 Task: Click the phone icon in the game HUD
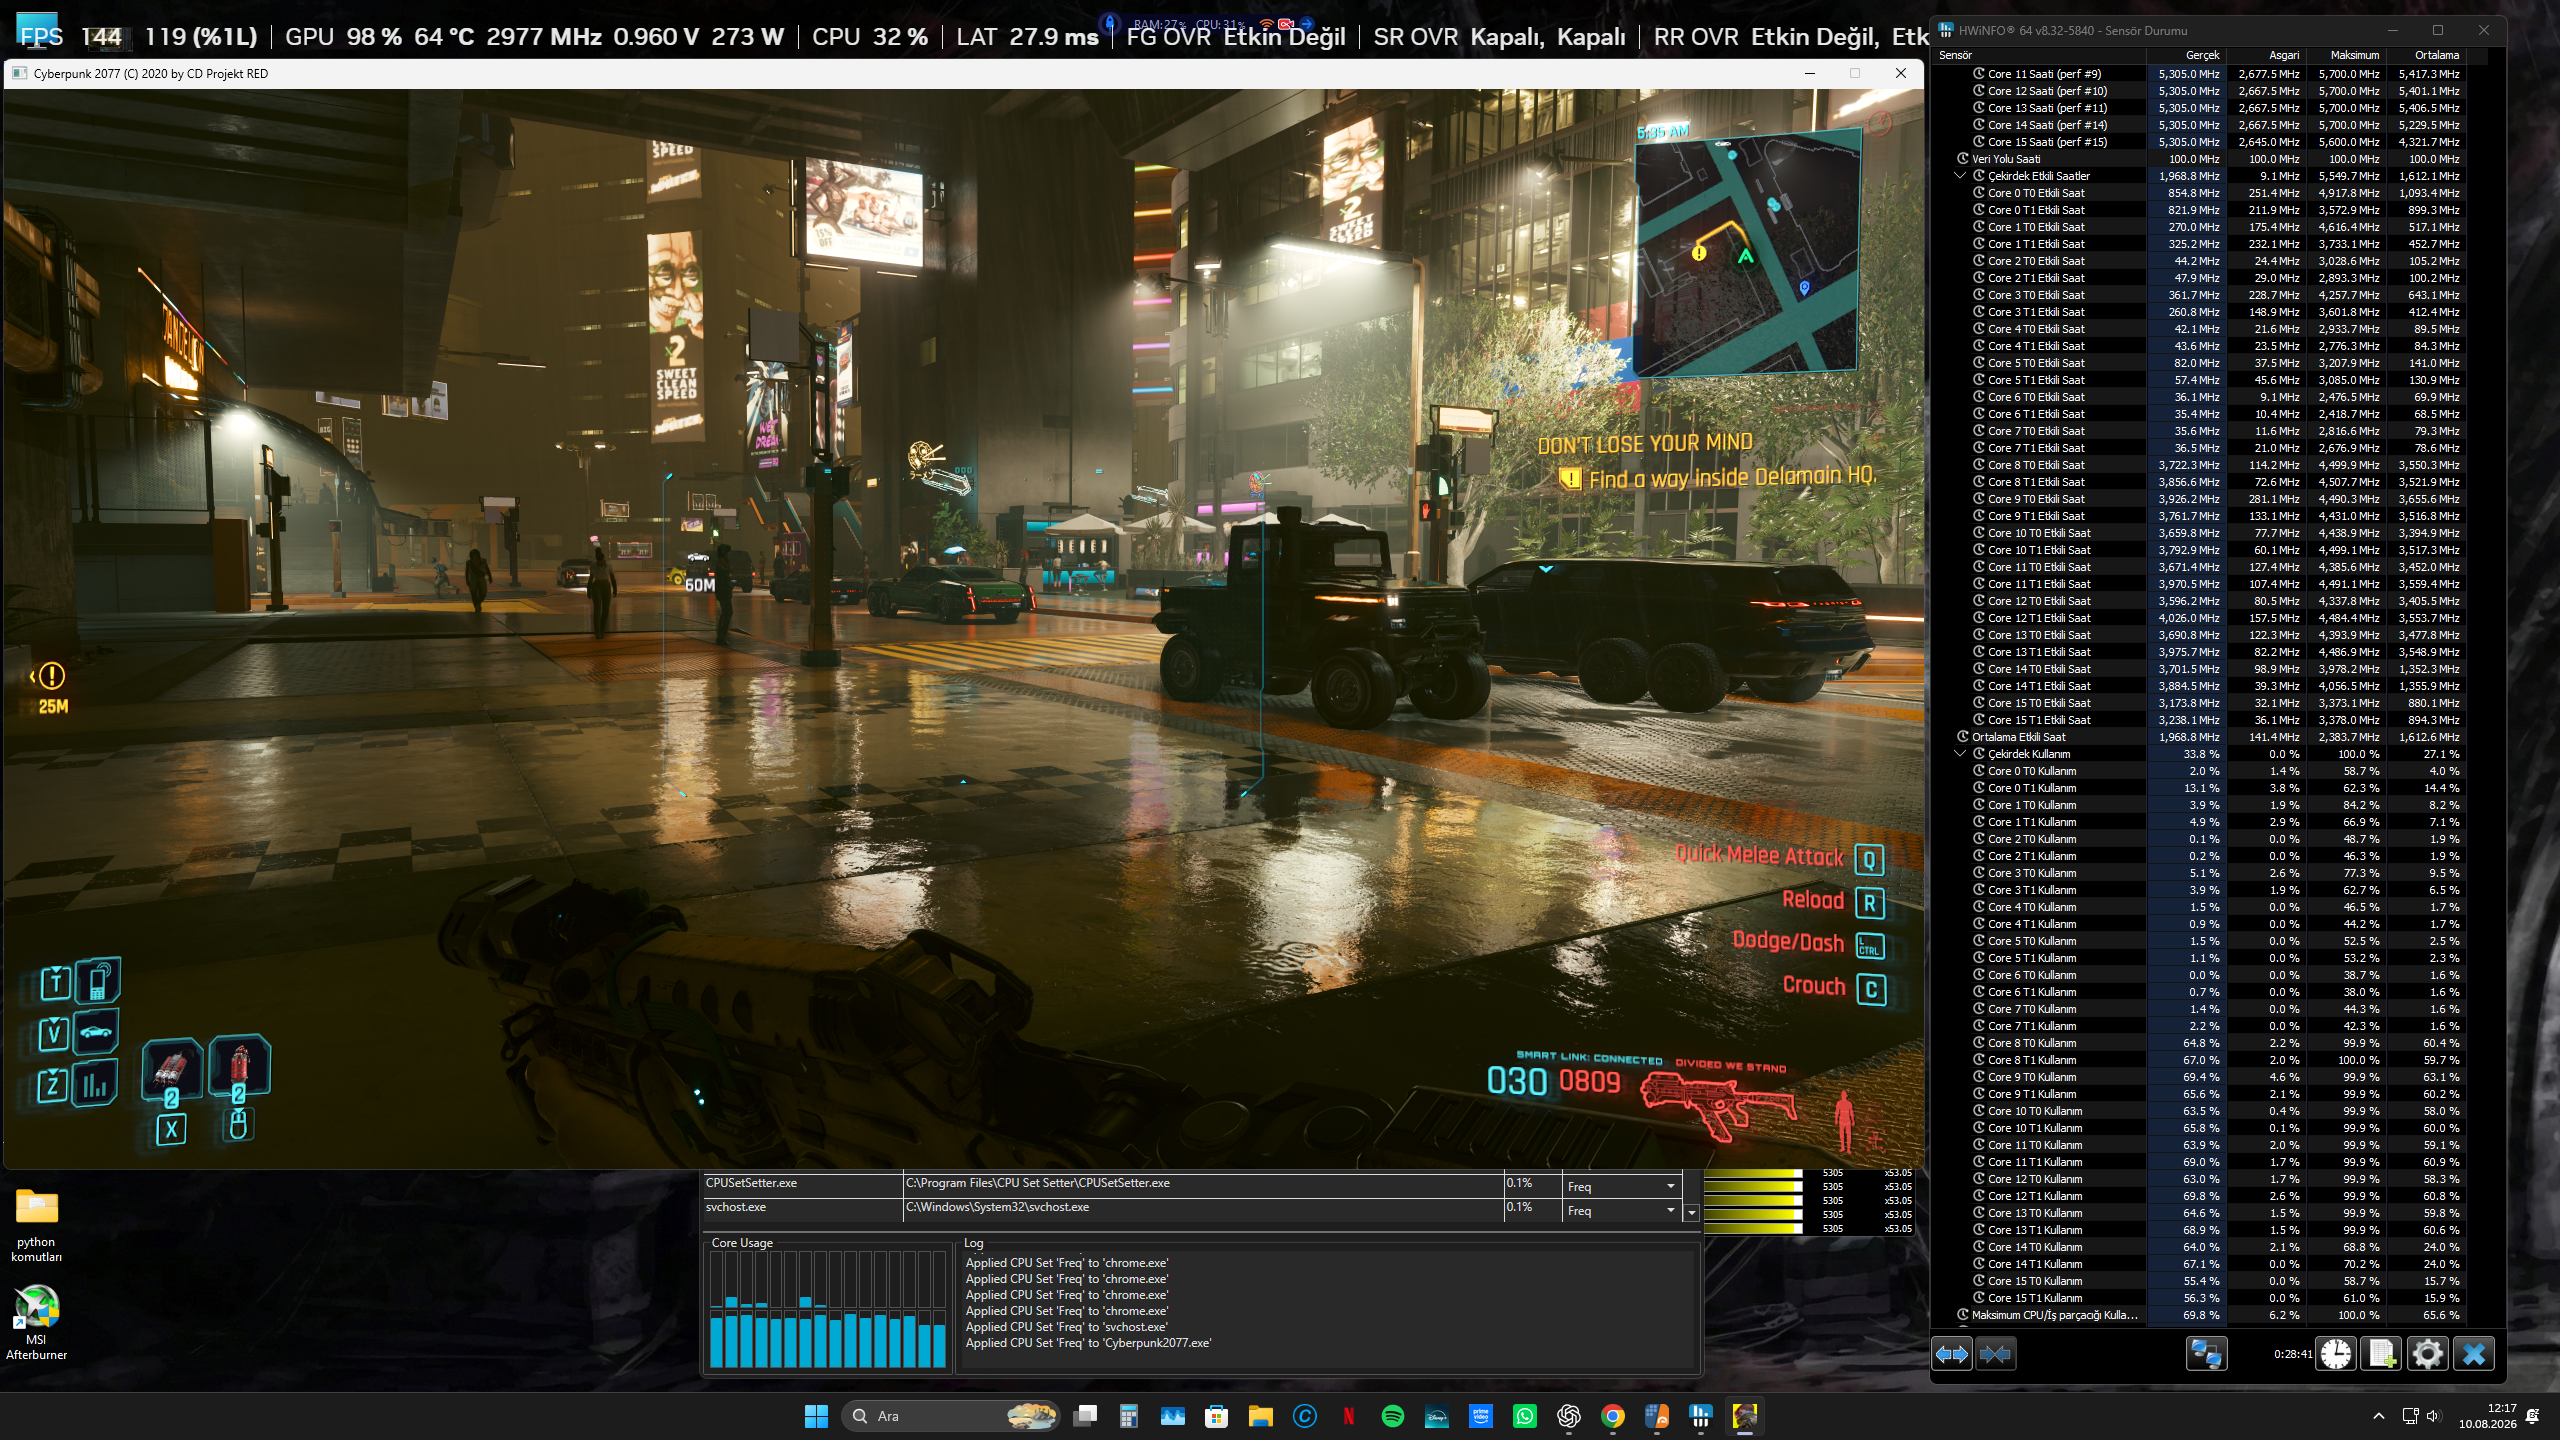coord(98,981)
